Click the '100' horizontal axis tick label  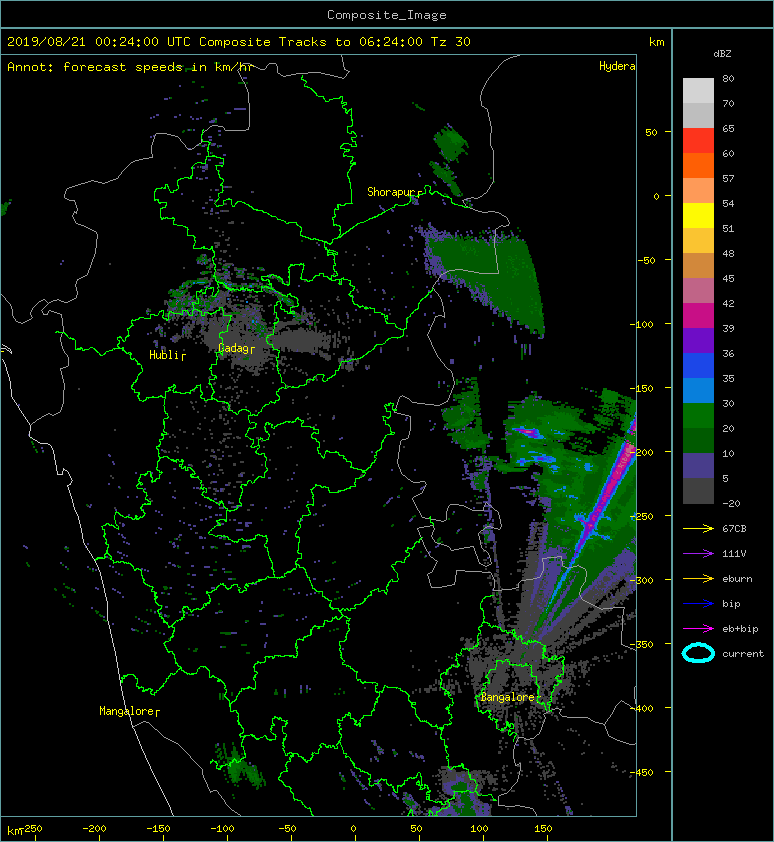pos(479,829)
